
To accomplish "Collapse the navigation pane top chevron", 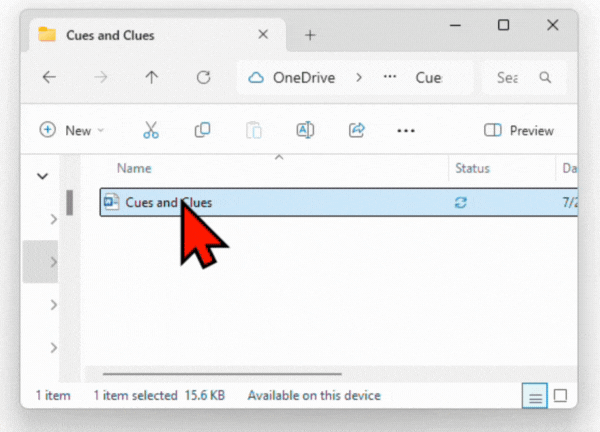I will coord(43,176).
